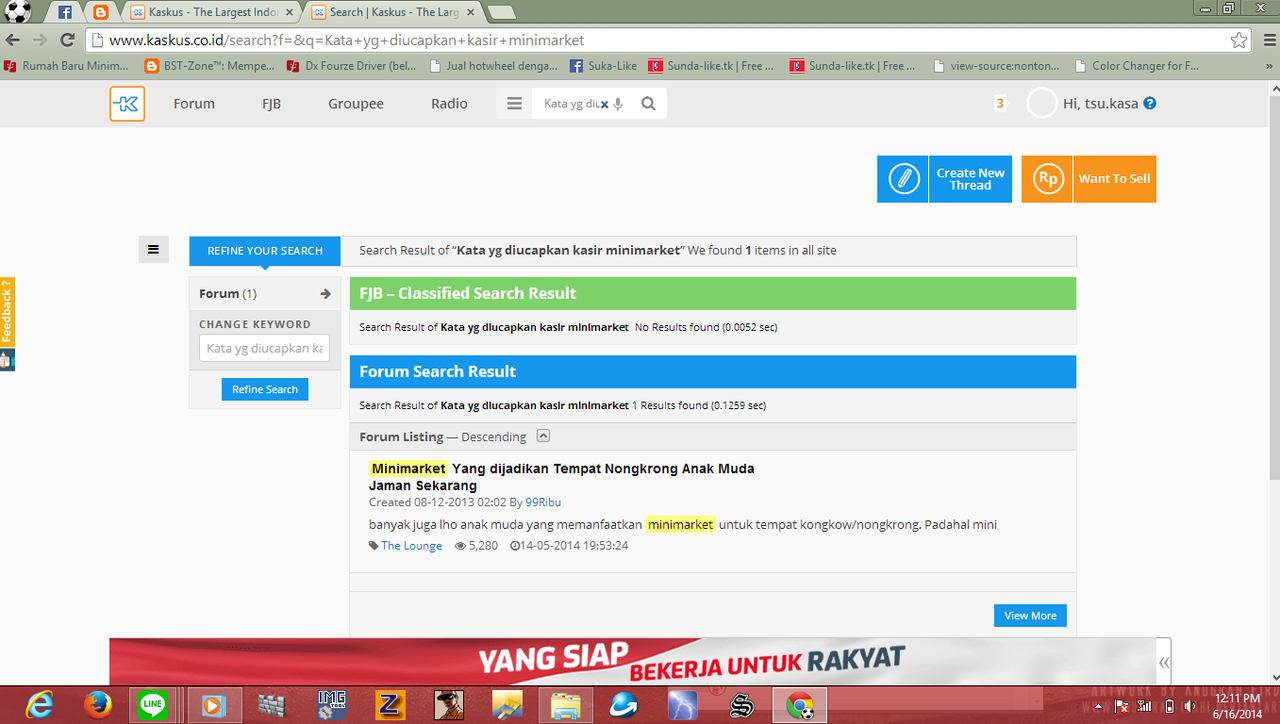
Task: Click the Rp currency sell icon
Action: 1047,179
